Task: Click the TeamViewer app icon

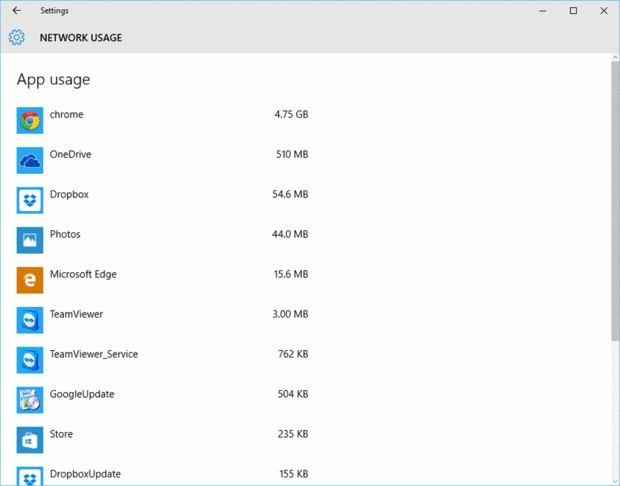Action: coord(30,320)
